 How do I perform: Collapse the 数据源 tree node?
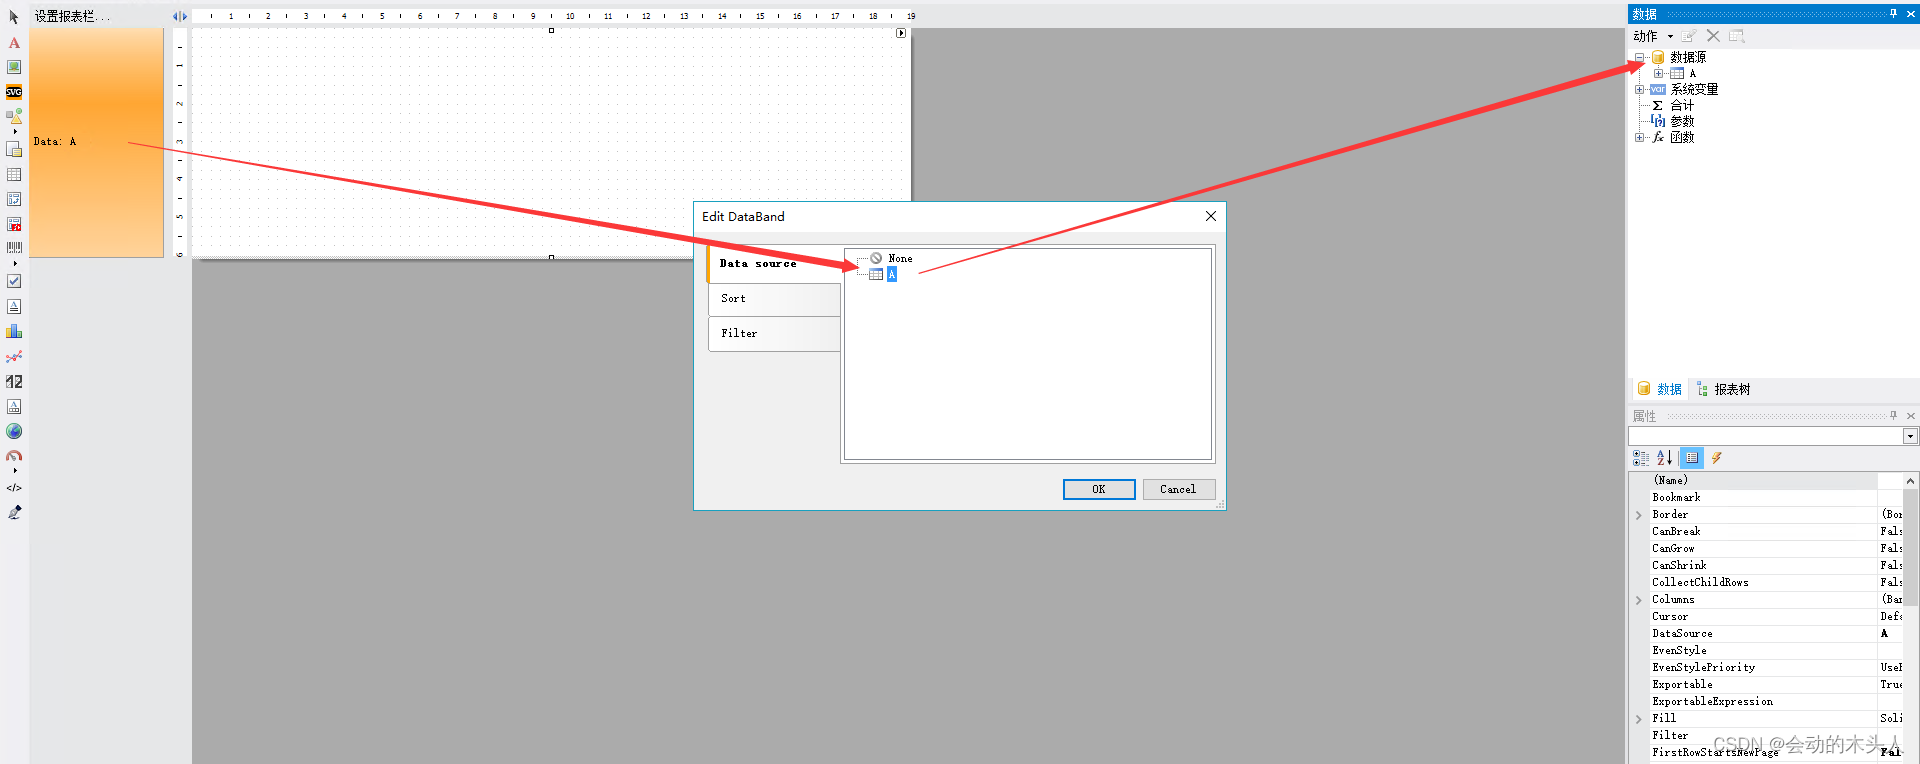point(1640,57)
